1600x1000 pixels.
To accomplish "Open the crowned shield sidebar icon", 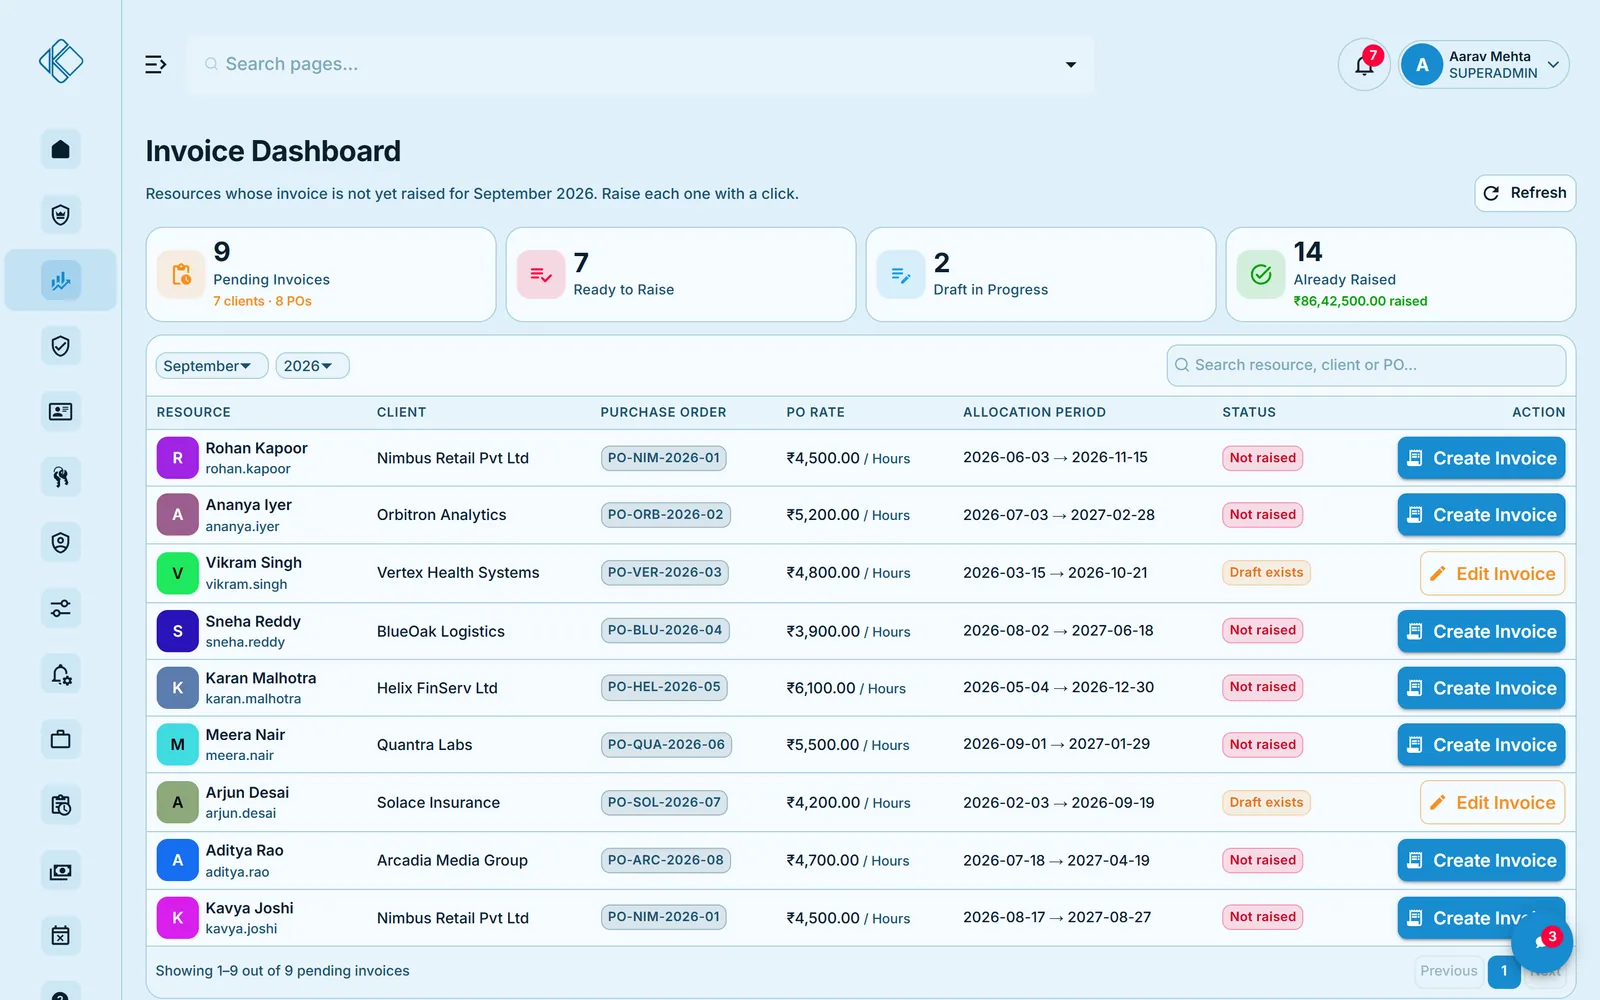I will [61, 215].
